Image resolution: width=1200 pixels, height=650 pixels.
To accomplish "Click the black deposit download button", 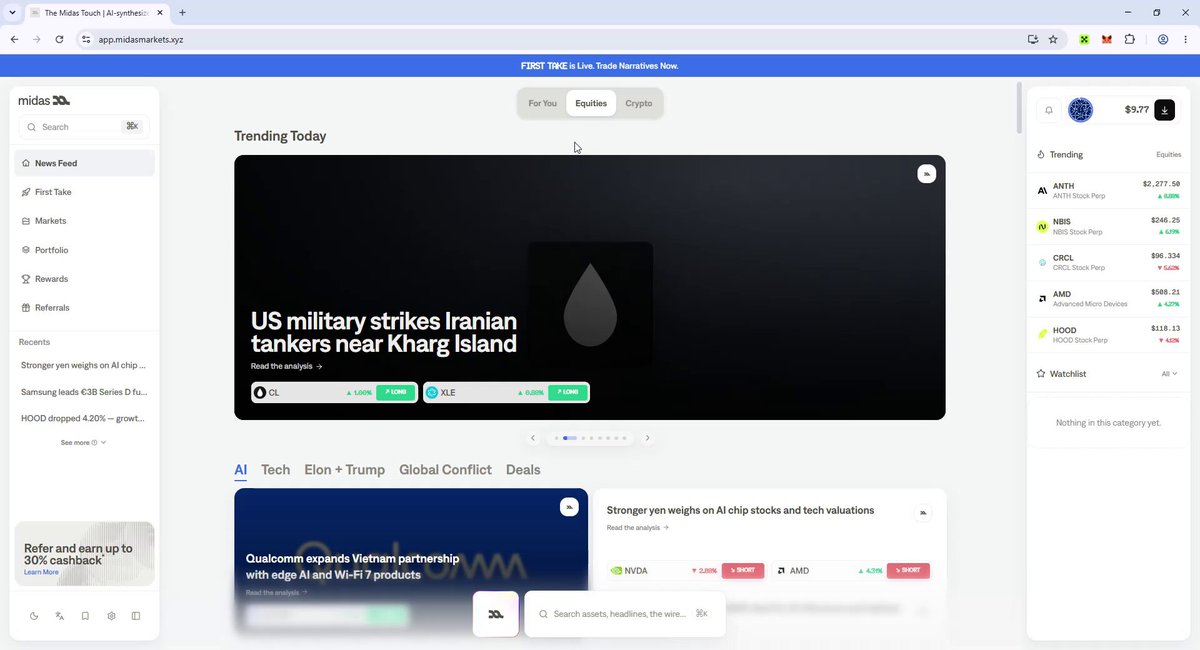I will tap(1164, 110).
